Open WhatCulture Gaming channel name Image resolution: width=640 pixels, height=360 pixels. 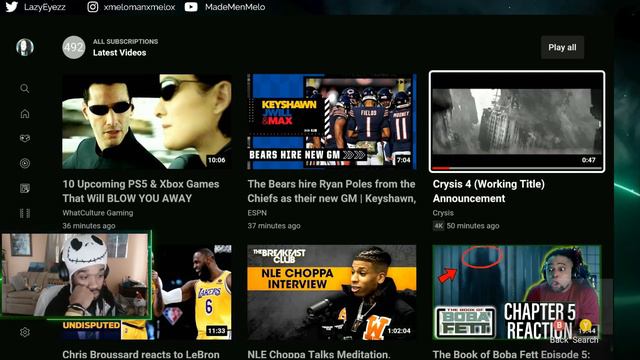(x=98, y=213)
